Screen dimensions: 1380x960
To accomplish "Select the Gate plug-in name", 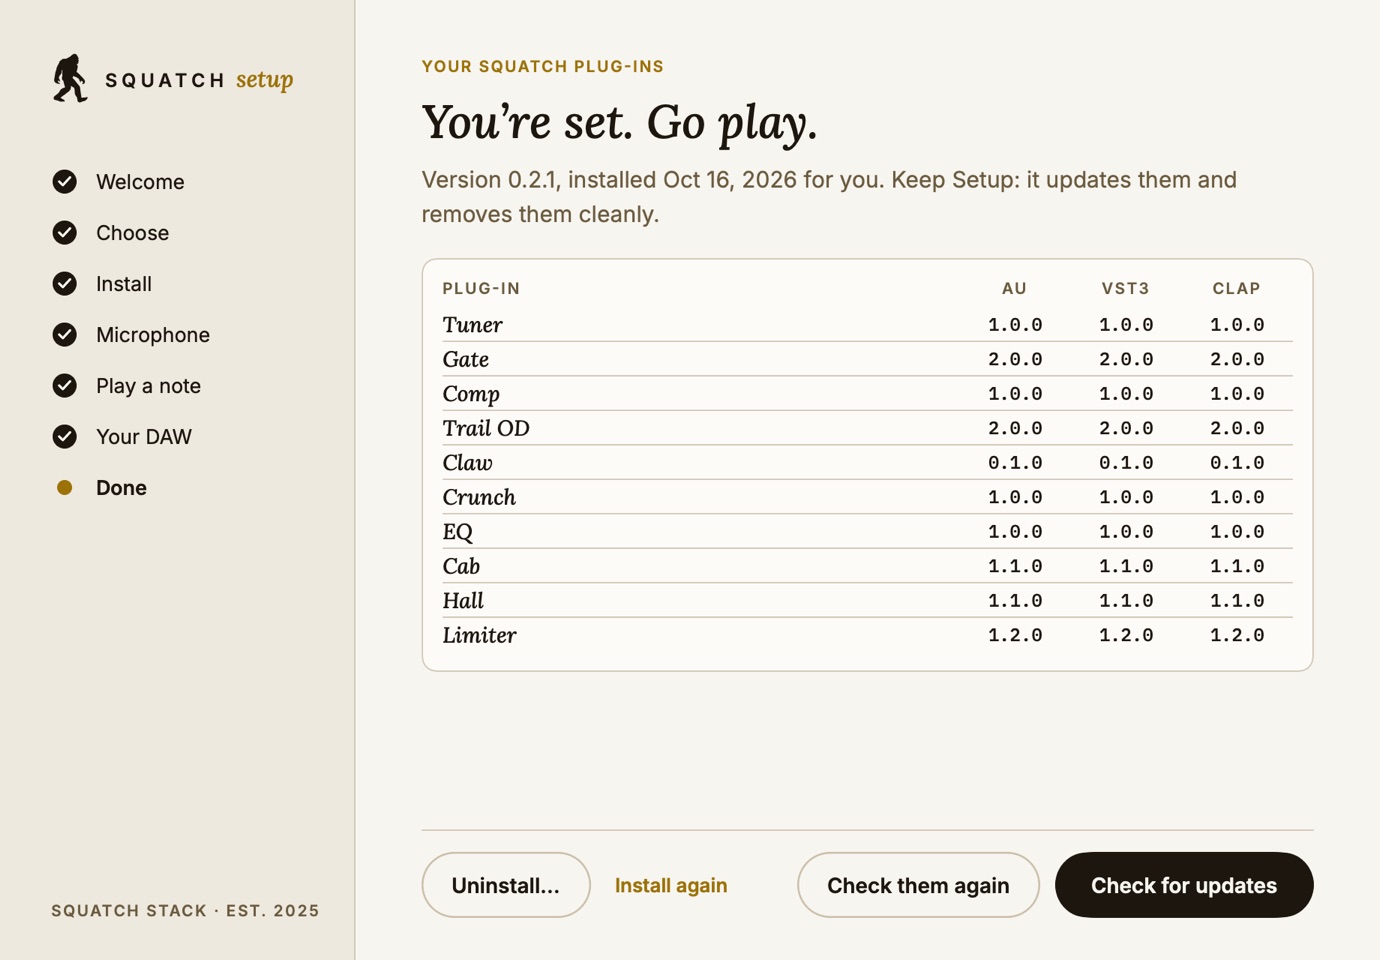I will pos(466,359).
